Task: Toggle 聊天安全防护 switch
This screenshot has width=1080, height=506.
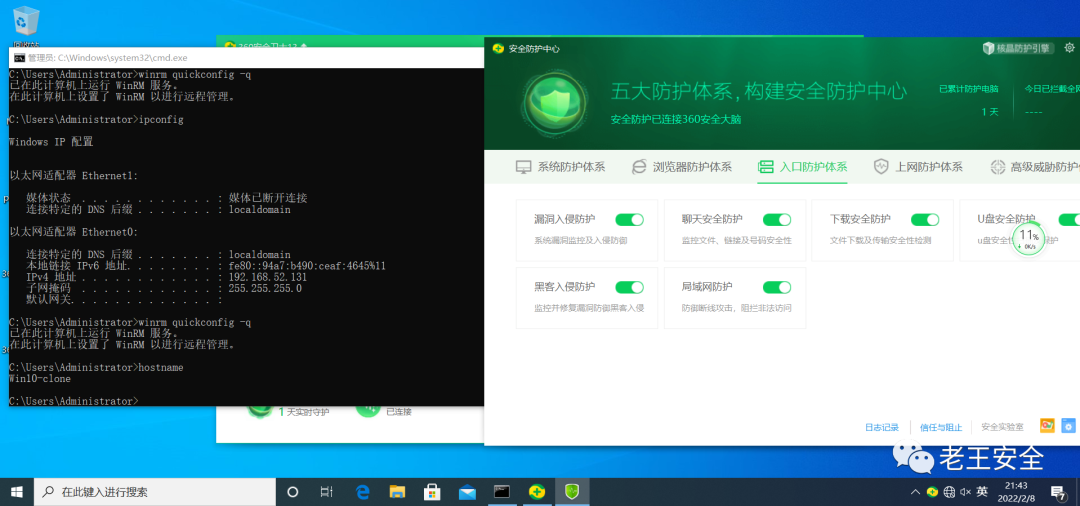Action: click(777, 220)
